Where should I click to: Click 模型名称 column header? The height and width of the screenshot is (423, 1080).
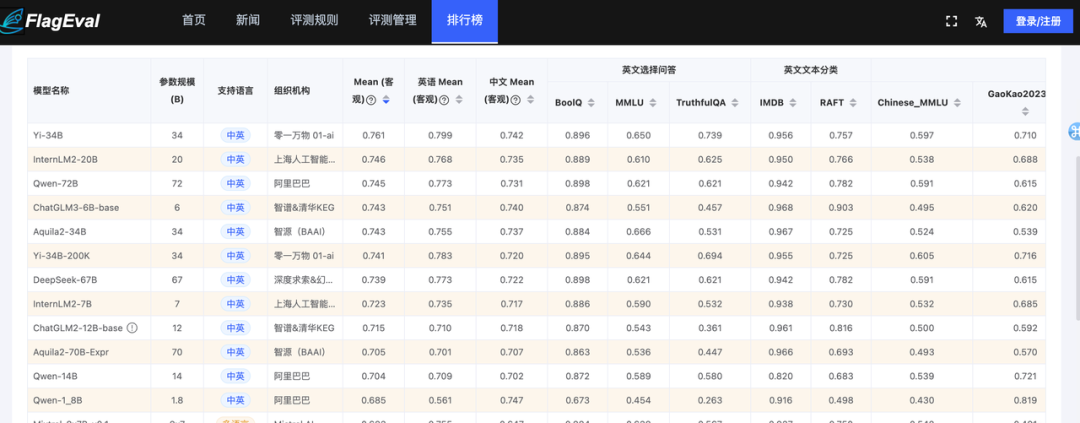pyautogui.click(x=51, y=90)
